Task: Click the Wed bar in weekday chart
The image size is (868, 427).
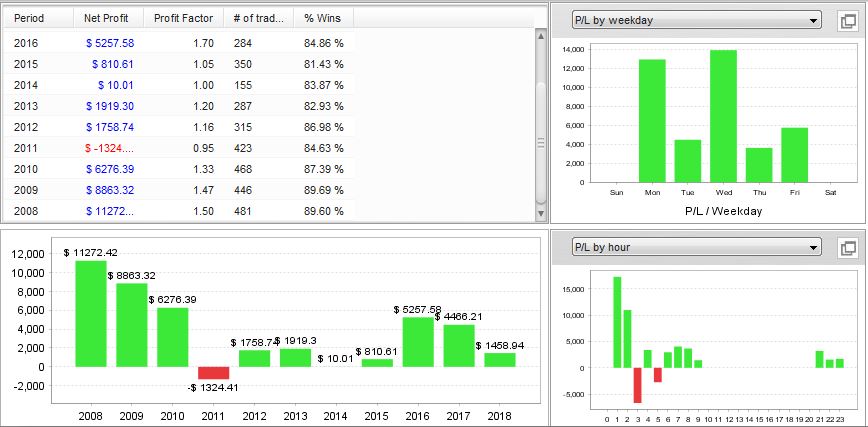Action: 724,116
